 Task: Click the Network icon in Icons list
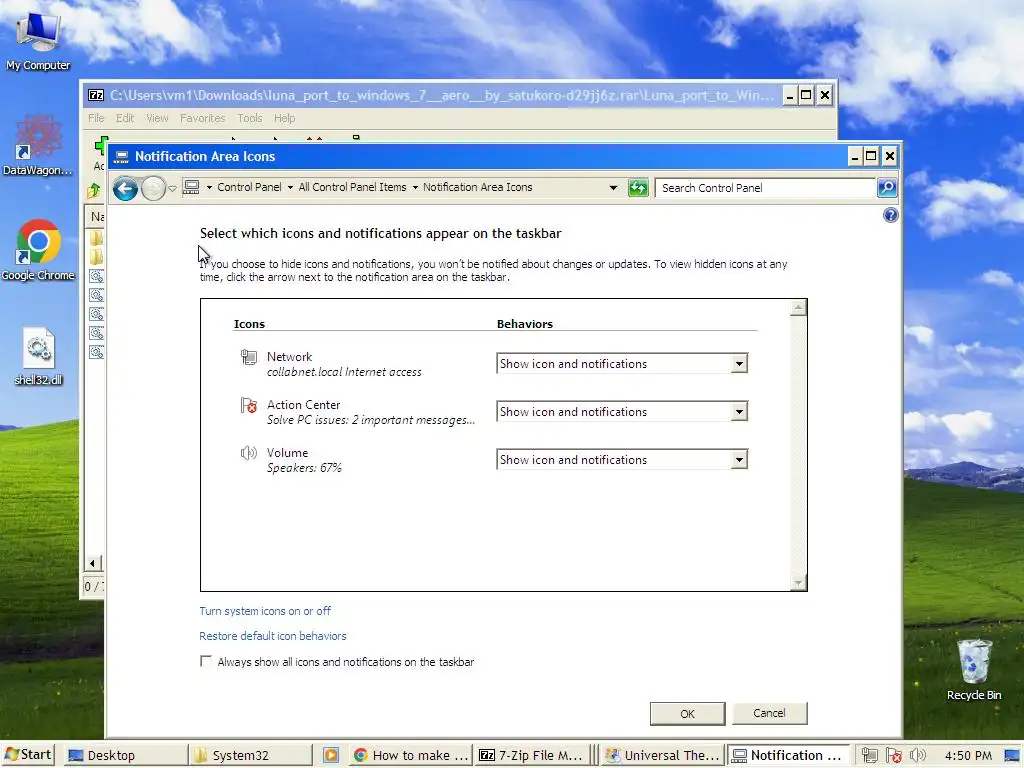point(249,357)
